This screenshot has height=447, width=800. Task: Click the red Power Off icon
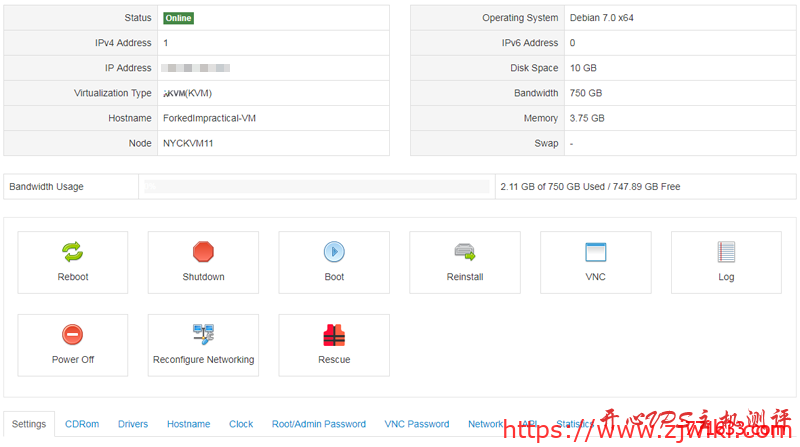pyautogui.click(x=73, y=335)
